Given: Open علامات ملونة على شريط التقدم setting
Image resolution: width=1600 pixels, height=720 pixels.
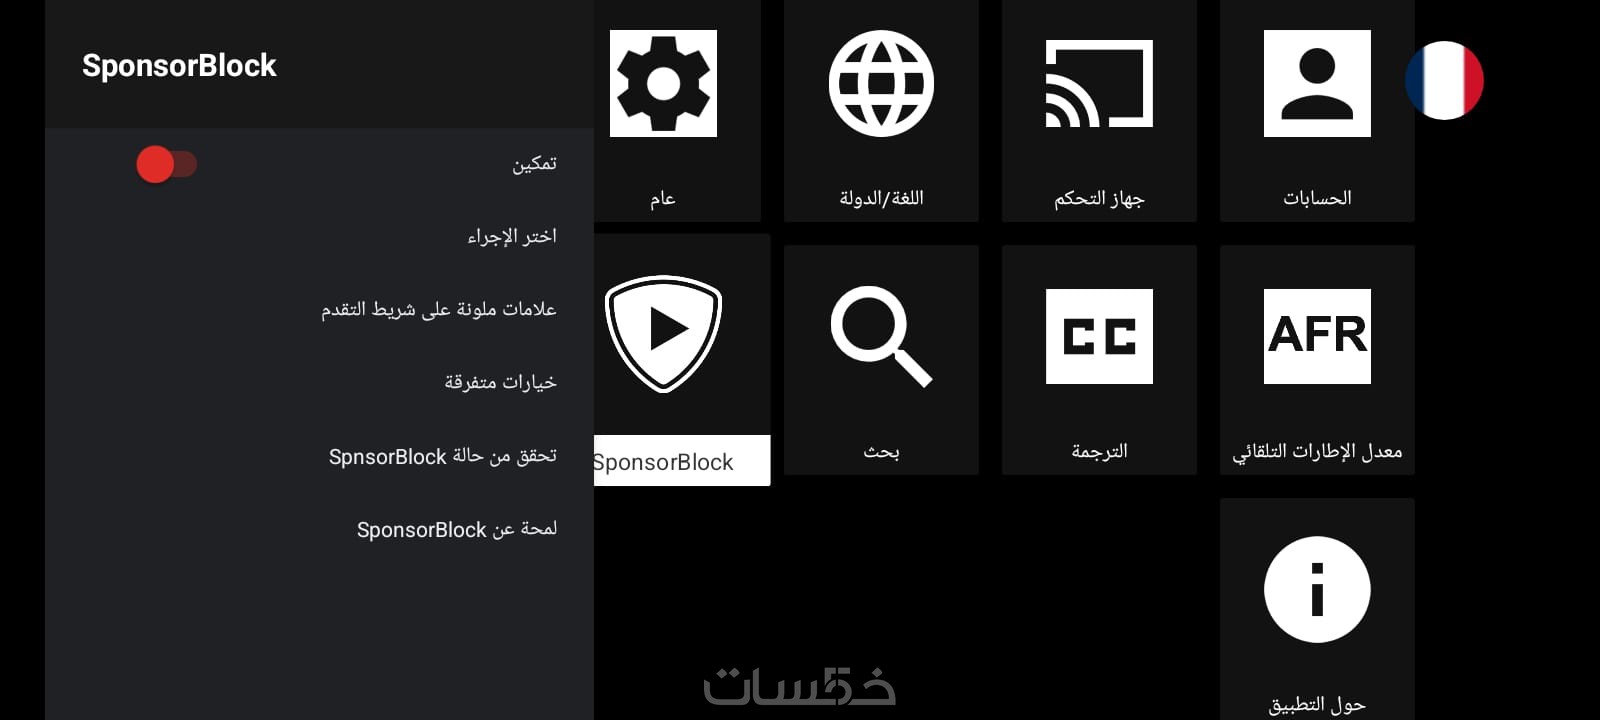Looking at the screenshot, I should tap(438, 309).
